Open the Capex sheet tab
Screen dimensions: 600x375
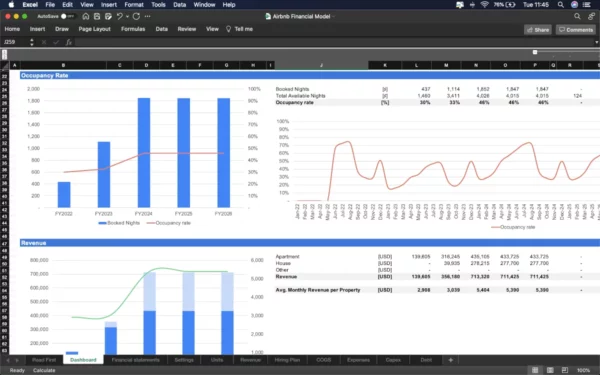click(393, 360)
